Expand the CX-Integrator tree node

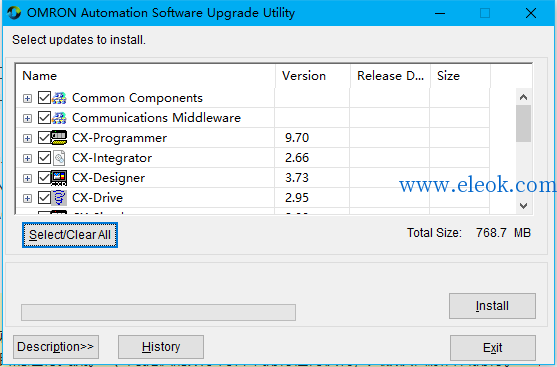(x=27, y=158)
